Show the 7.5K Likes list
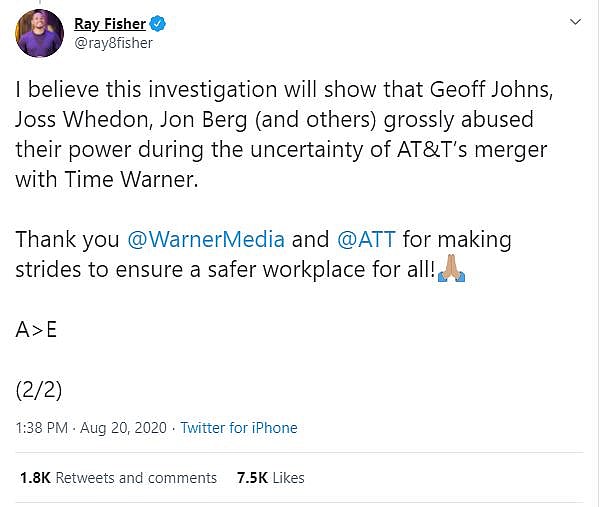Screen dimensions: 606x507 click(270, 478)
